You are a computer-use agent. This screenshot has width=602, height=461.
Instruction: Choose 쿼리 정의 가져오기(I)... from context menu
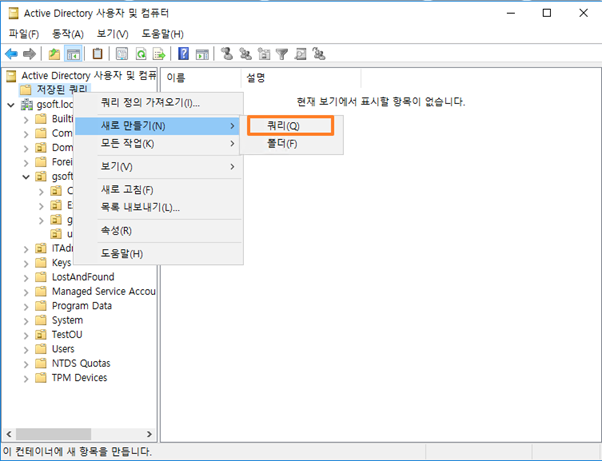[x=159, y=103]
